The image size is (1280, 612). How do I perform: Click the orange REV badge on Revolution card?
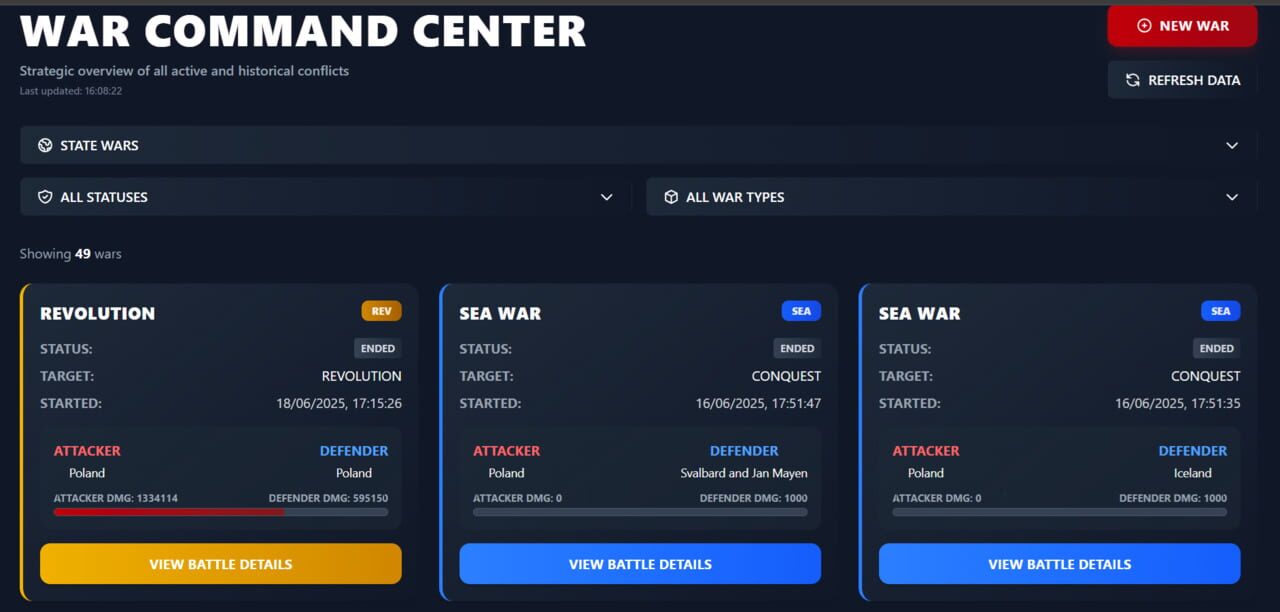[x=381, y=311]
